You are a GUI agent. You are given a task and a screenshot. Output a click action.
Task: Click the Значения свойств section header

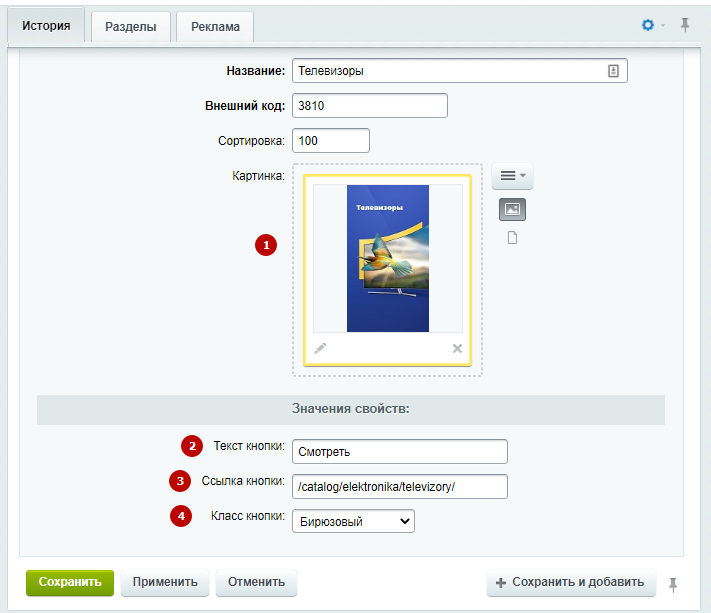click(351, 409)
